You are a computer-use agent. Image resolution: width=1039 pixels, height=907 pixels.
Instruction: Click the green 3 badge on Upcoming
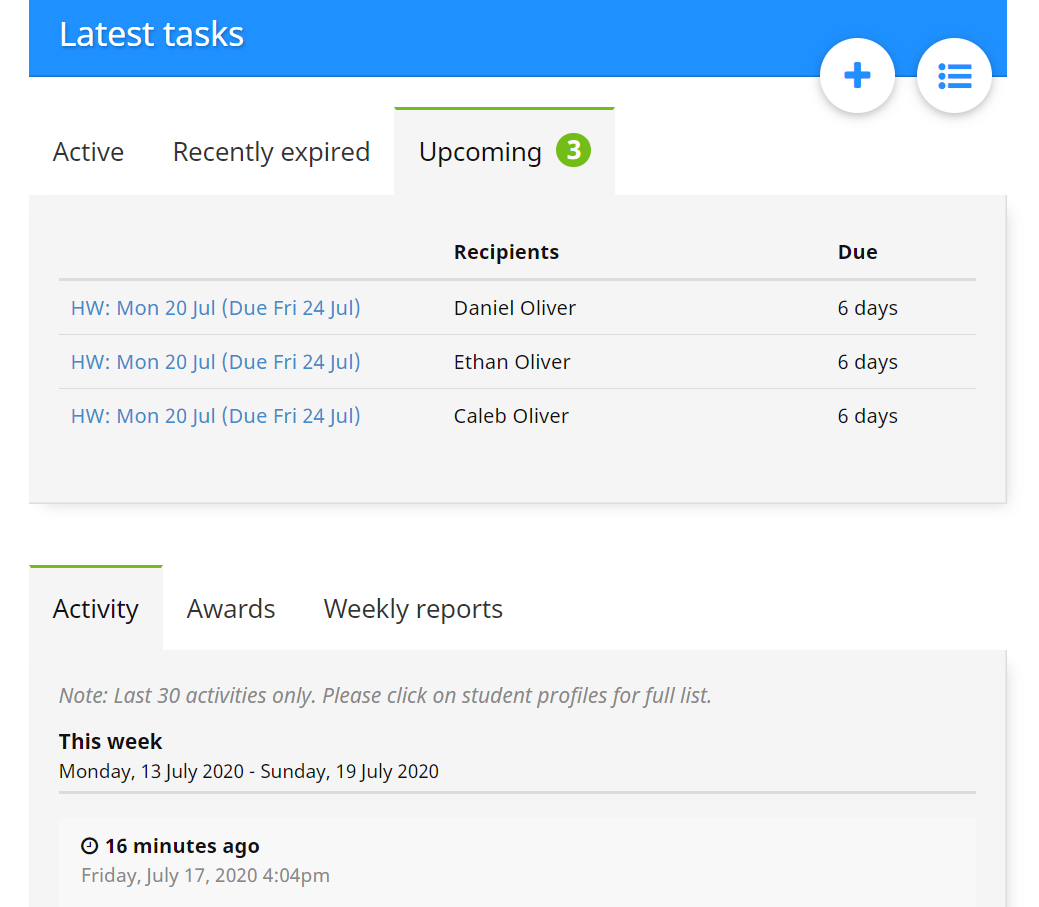pyautogui.click(x=574, y=151)
